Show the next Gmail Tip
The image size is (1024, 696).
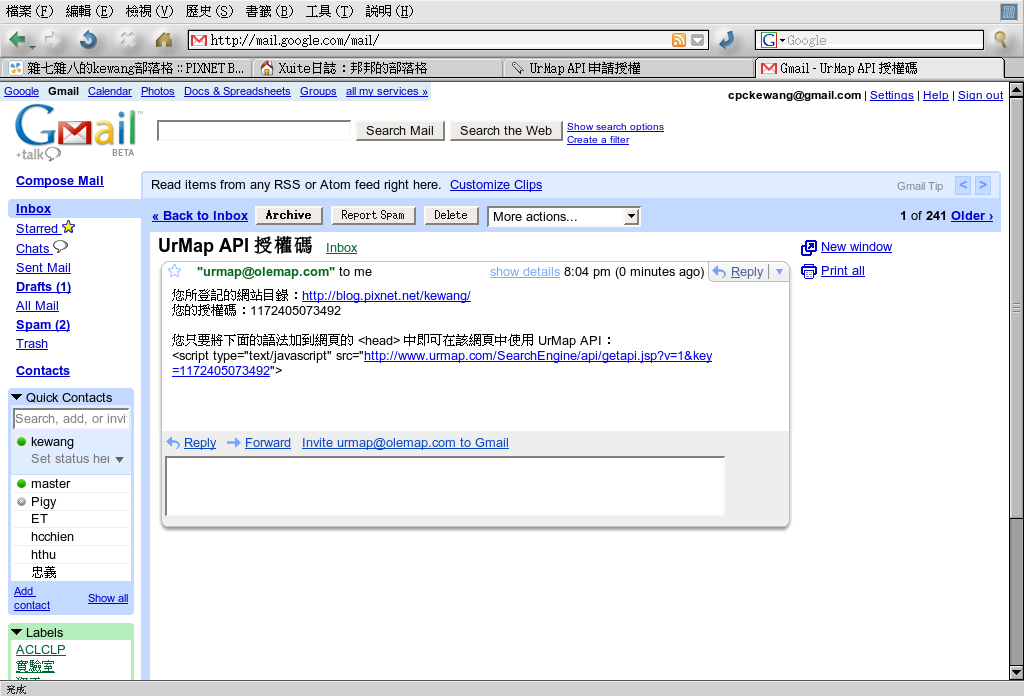point(983,185)
